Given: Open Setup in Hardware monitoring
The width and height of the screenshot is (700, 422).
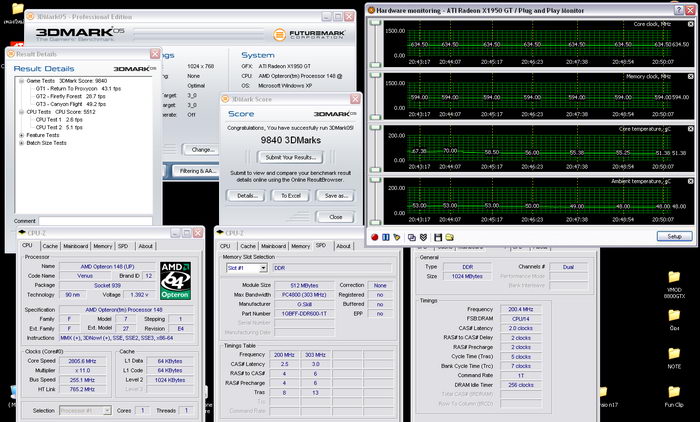Looking at the screenshot, I should click(x=674, y=236).
